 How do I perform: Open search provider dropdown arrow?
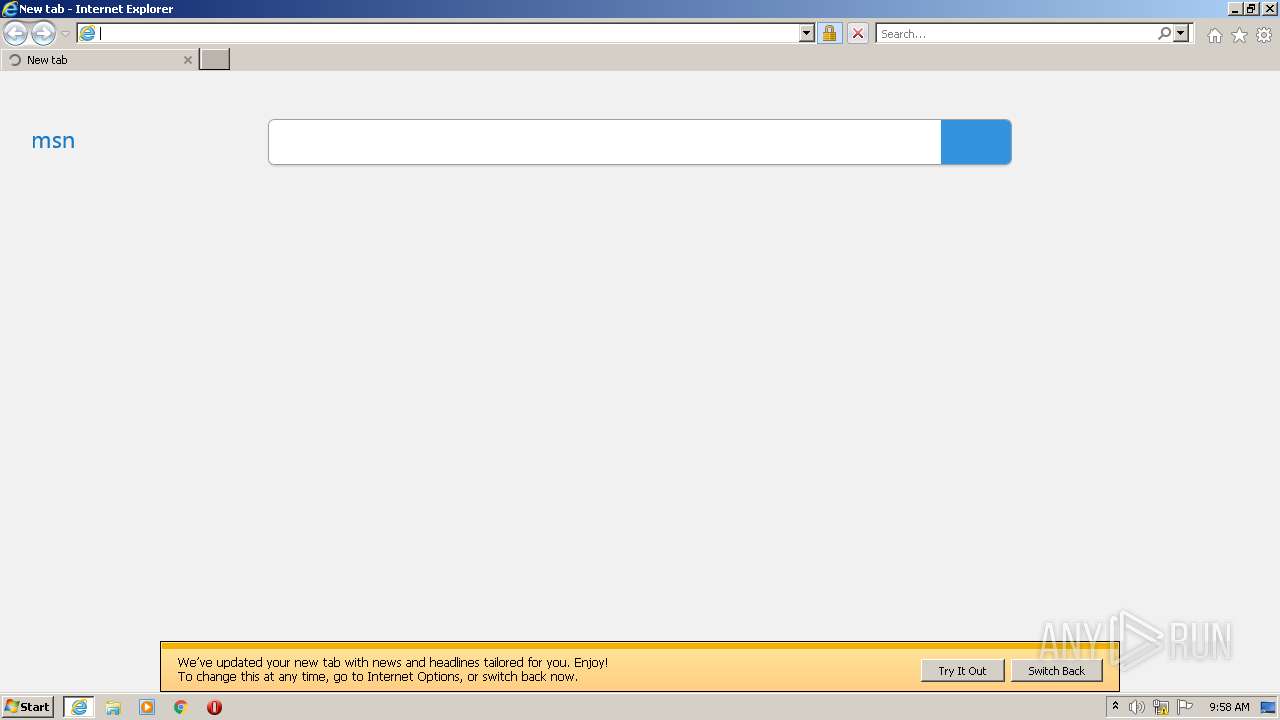[1181, 34]
